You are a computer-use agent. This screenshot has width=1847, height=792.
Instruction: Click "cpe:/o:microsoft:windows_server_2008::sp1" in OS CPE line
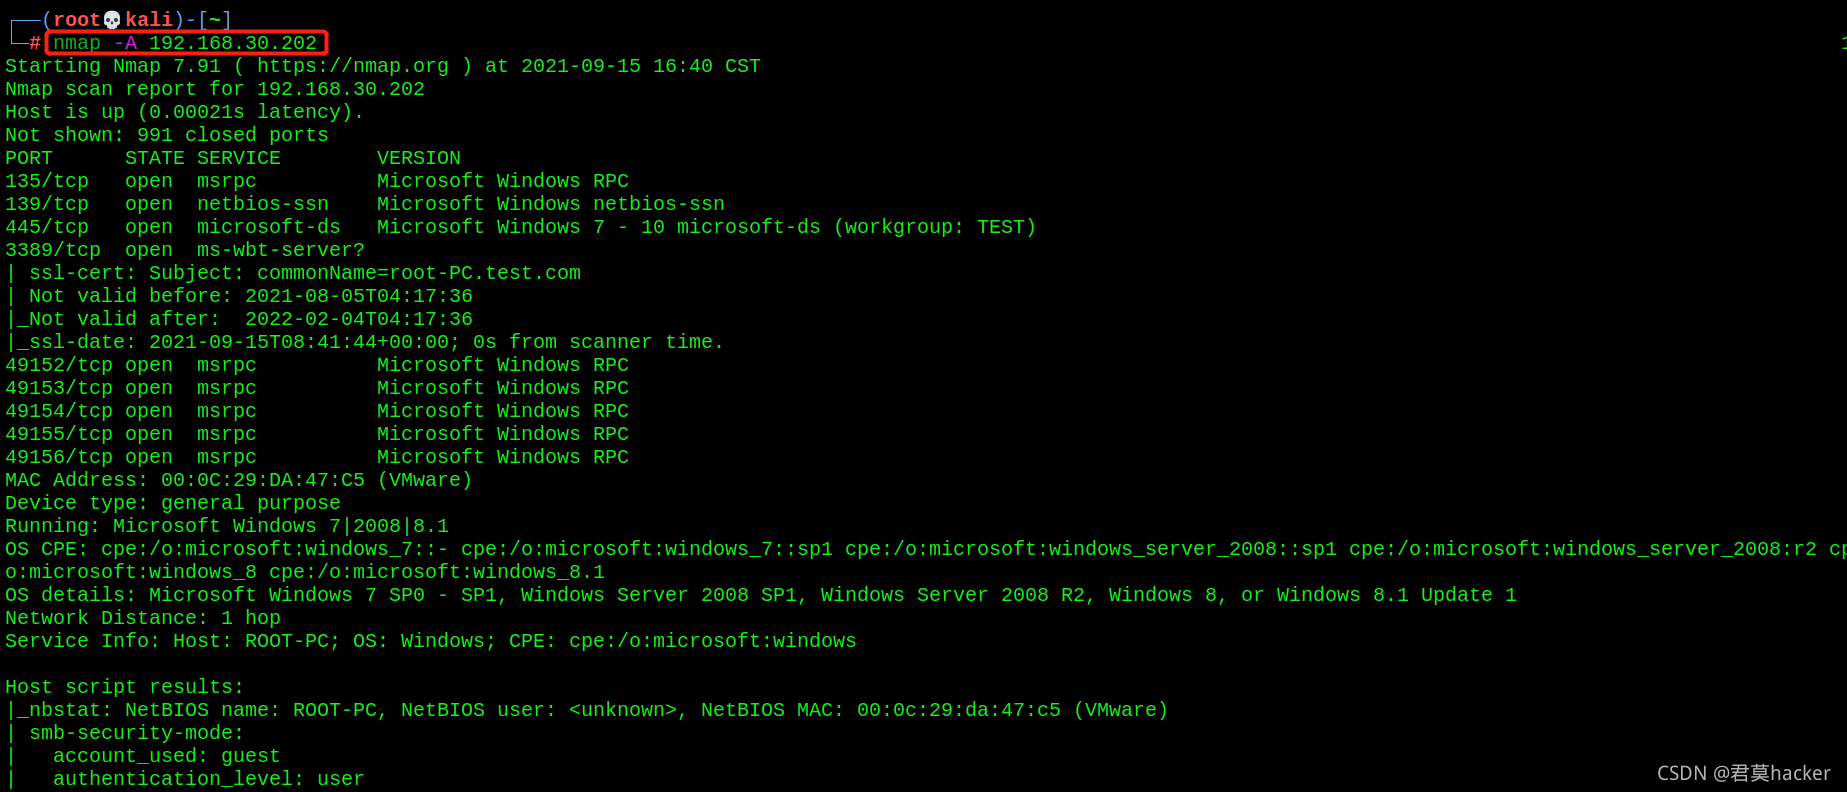[x=1091, y=549]
